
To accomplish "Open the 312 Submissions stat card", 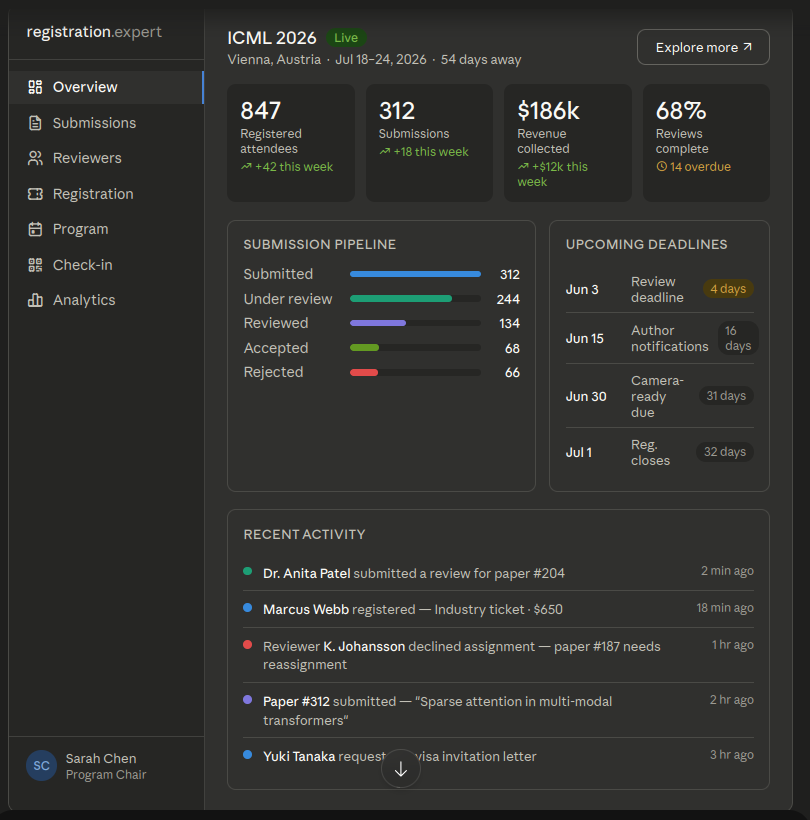I will tap(429, 143).
